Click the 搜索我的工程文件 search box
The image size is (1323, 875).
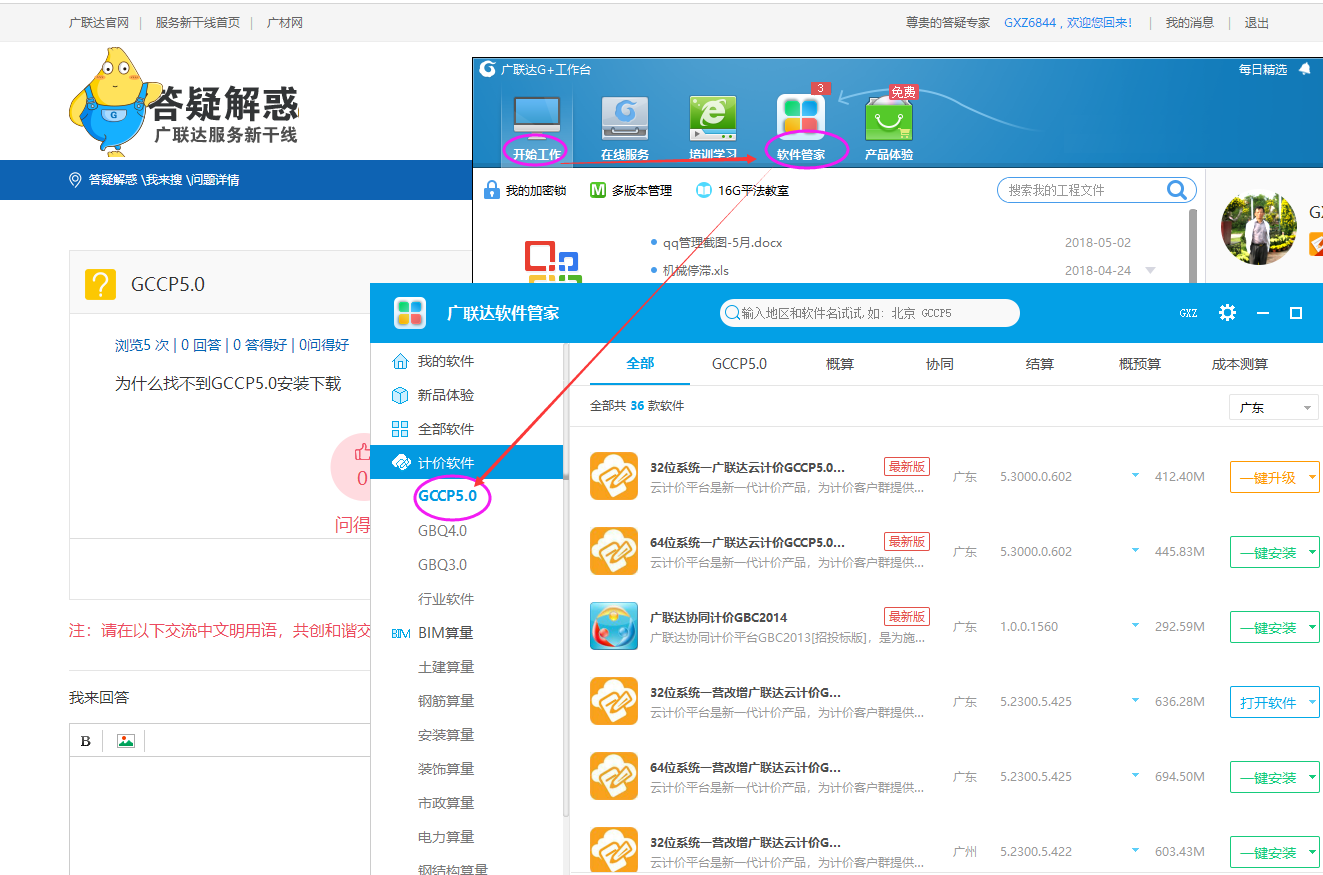[1096, 190]
